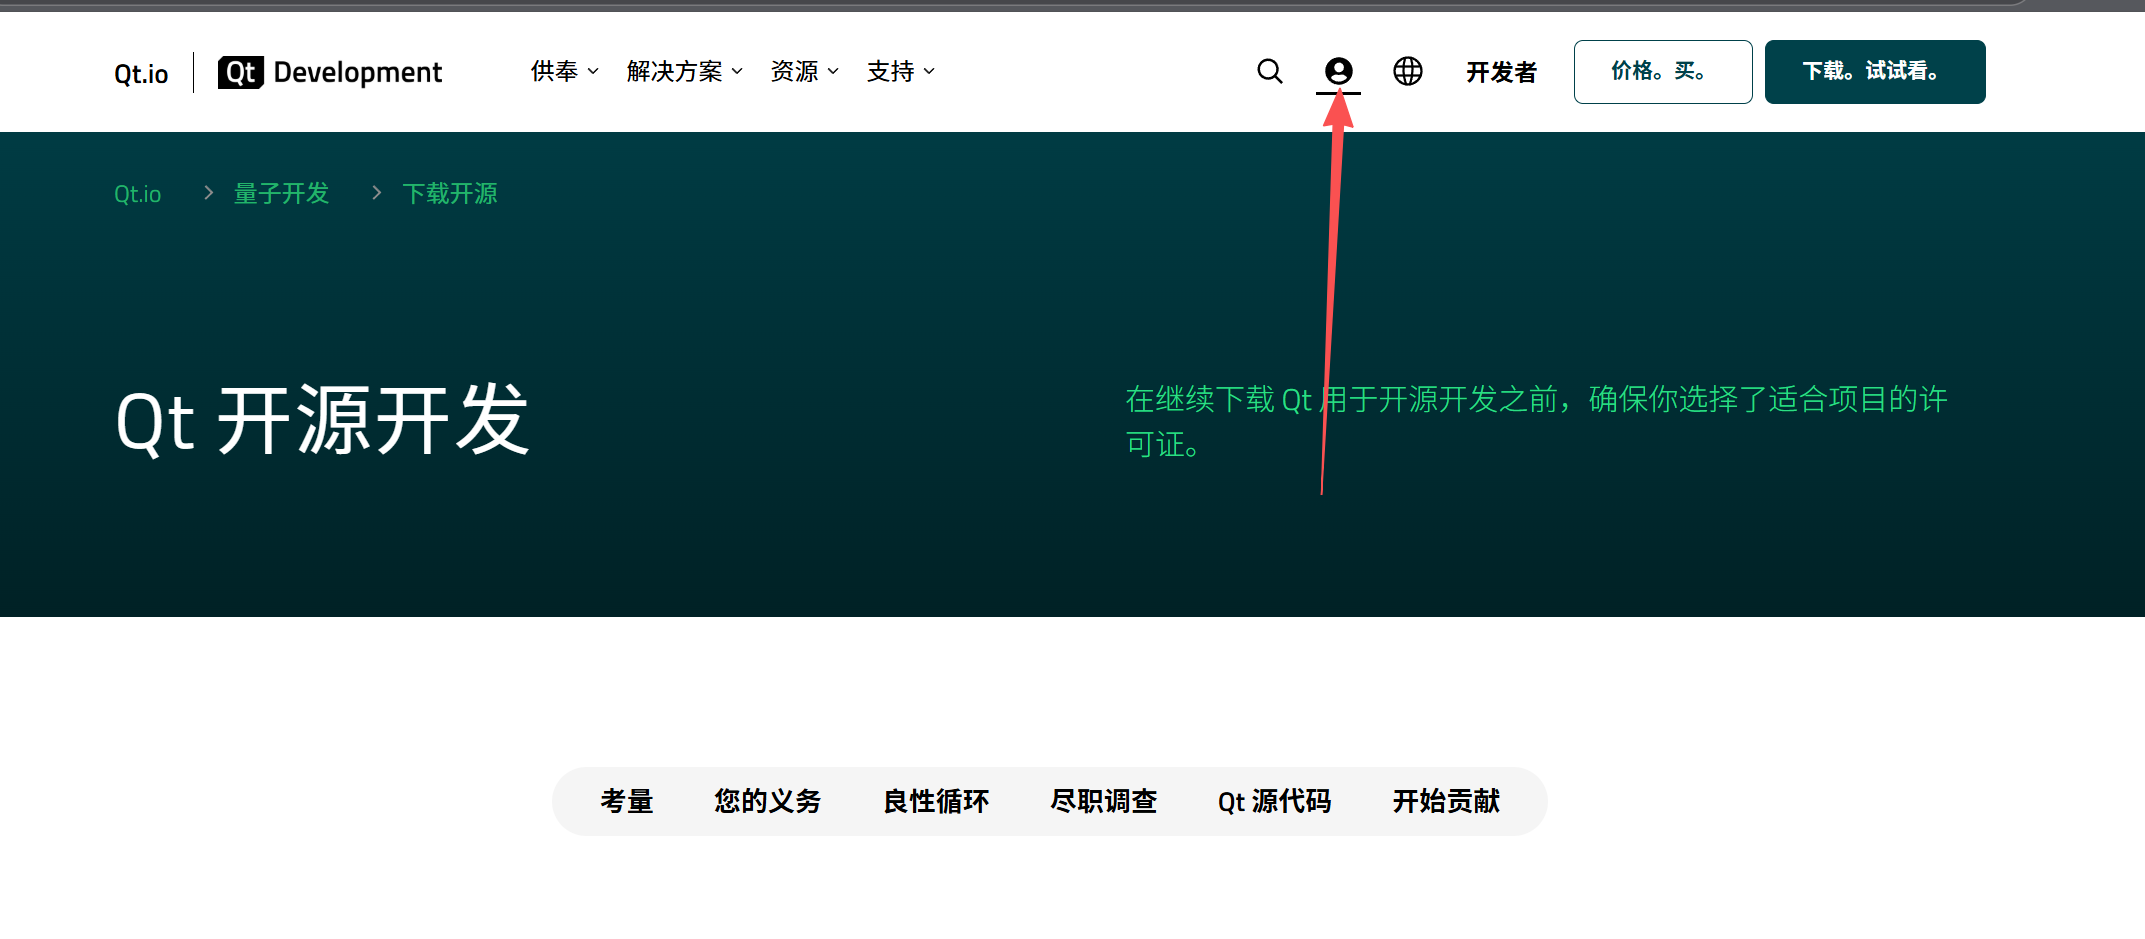Open the 良性循环 section link
The width and height of the screenshot is (2145, 939).
935,801
